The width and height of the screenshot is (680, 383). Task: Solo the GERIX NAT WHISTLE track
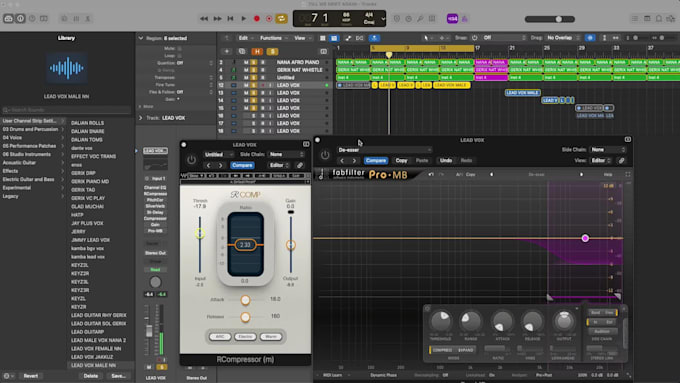coord(254,70)
